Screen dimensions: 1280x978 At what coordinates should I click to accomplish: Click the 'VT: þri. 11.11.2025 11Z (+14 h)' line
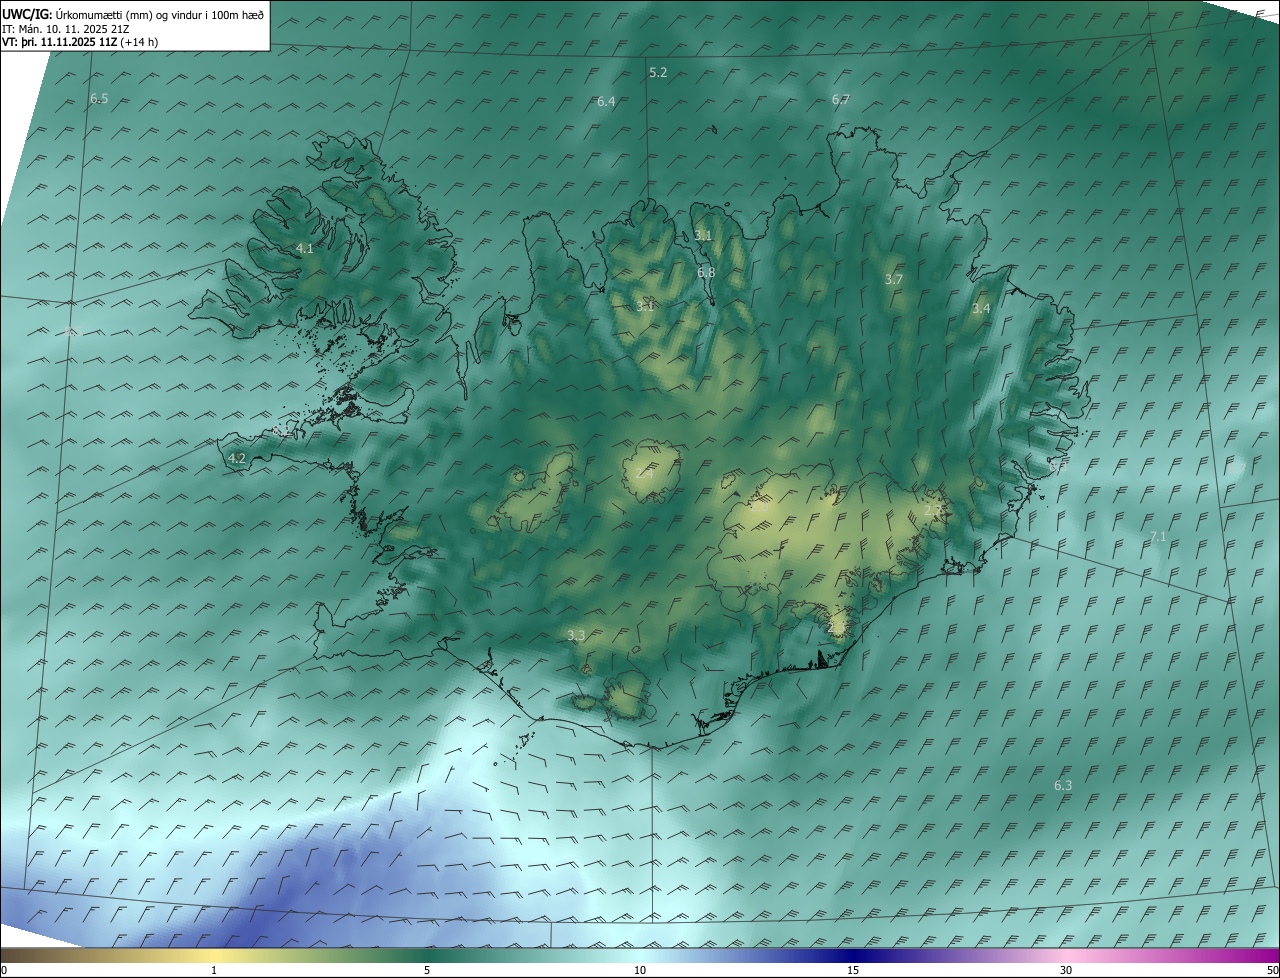coord(80,42)
